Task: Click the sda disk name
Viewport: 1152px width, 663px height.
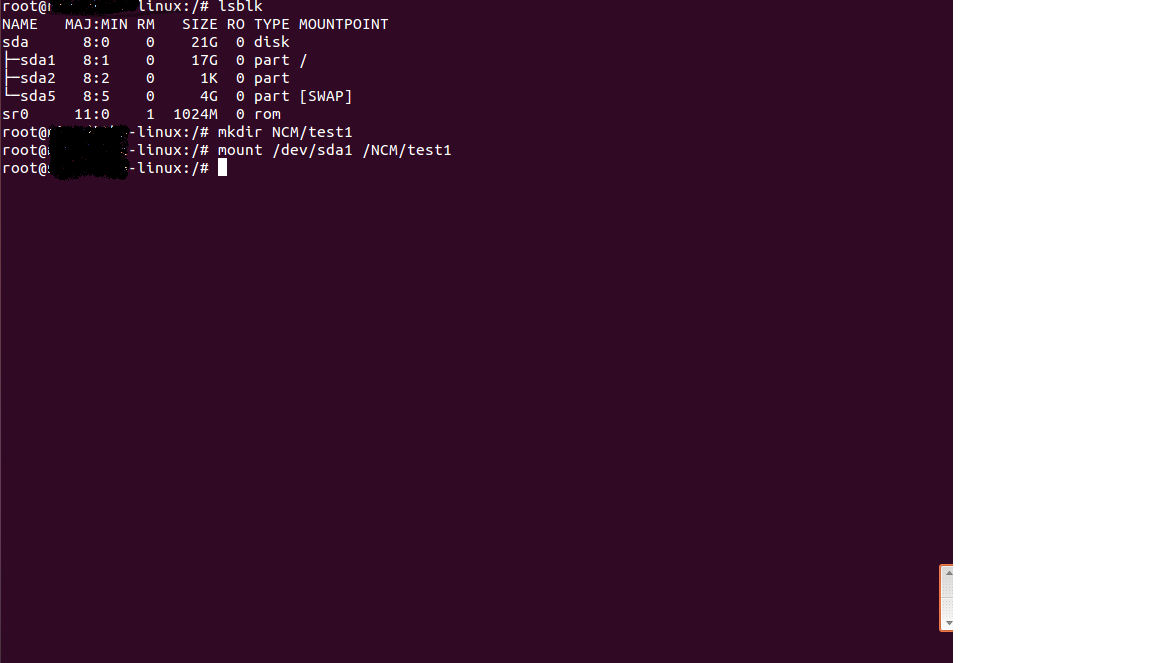Action: 16,42
